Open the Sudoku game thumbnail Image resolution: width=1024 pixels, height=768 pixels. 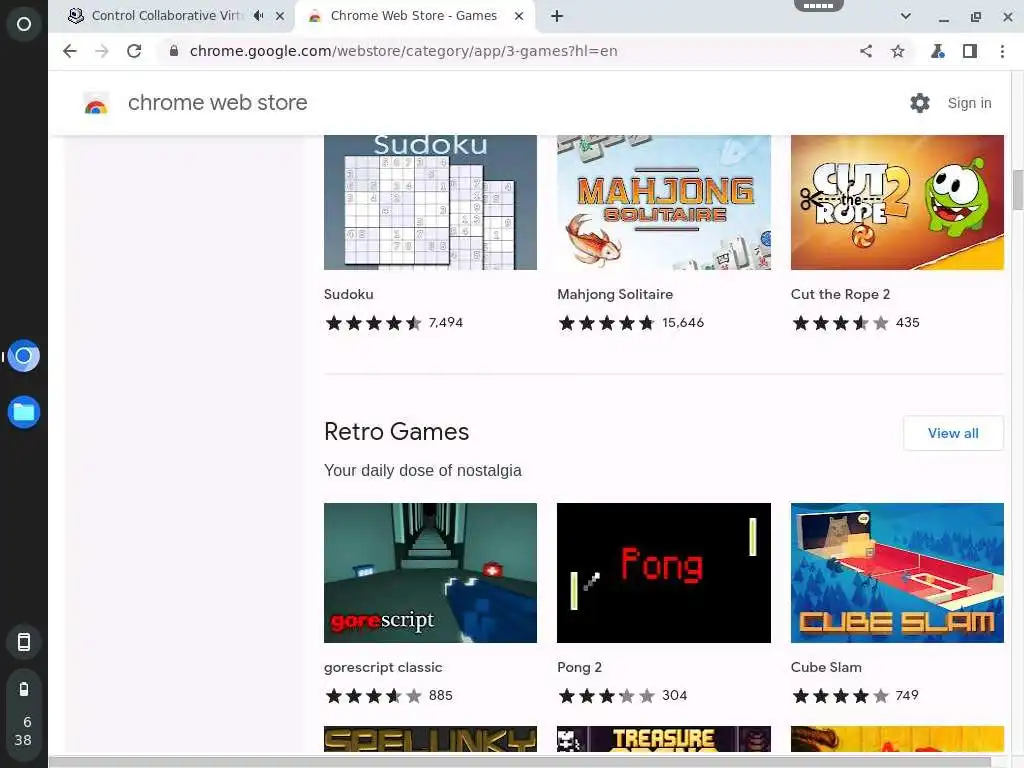point(430,202)
